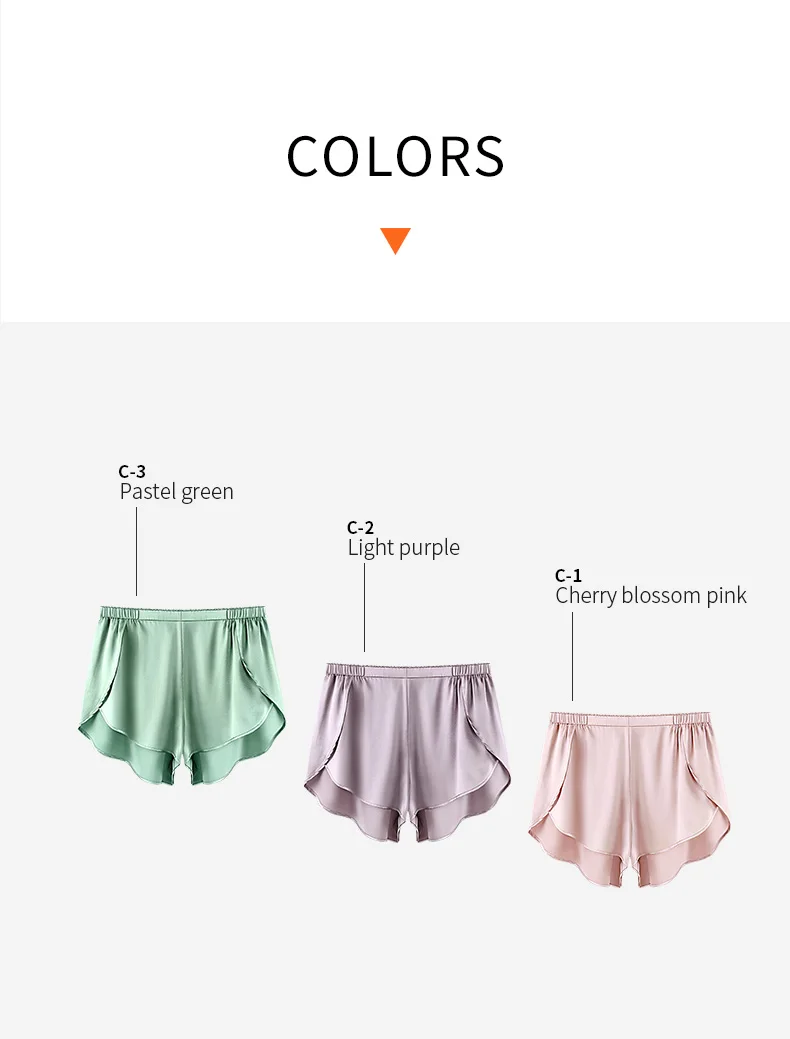Click the green shorts elastic waistband
The image size is (790, 1039).
pos(182,613)
